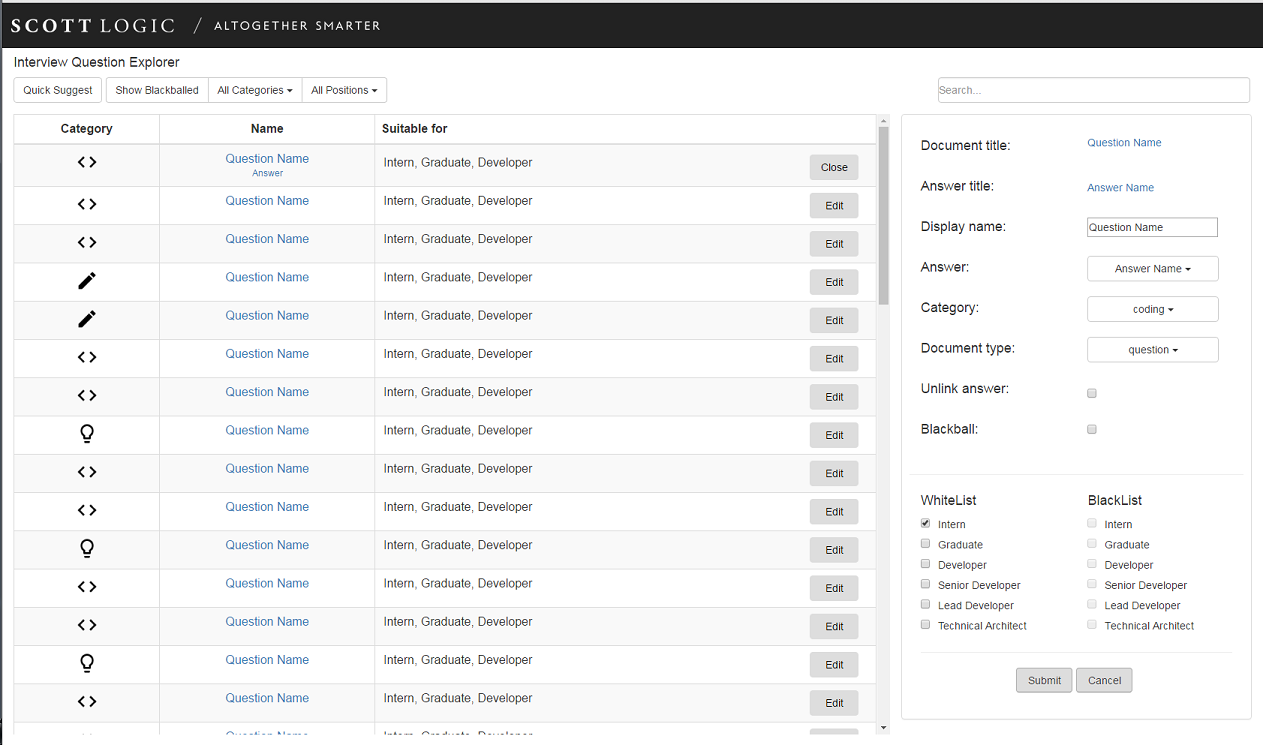Screen dimensions: 1263x745
Task: Uncheck Intern in the WhiteList
Action: [x=925, y=524]
